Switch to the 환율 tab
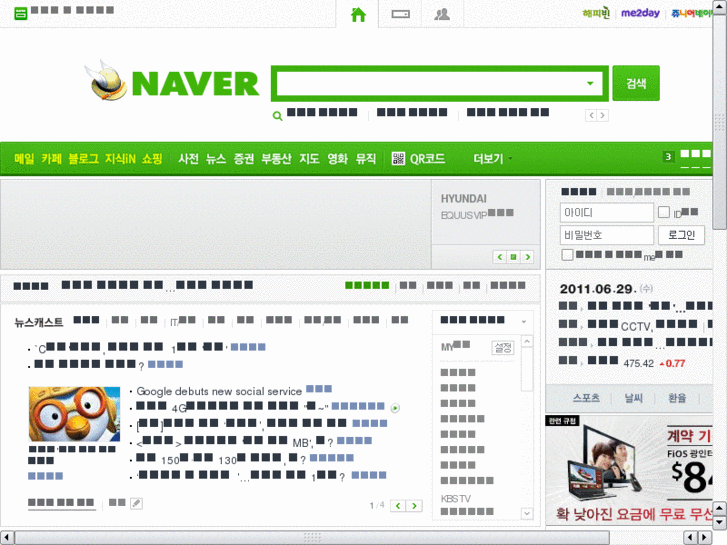This screenshot has width=727, height=545. click(677, 398)
